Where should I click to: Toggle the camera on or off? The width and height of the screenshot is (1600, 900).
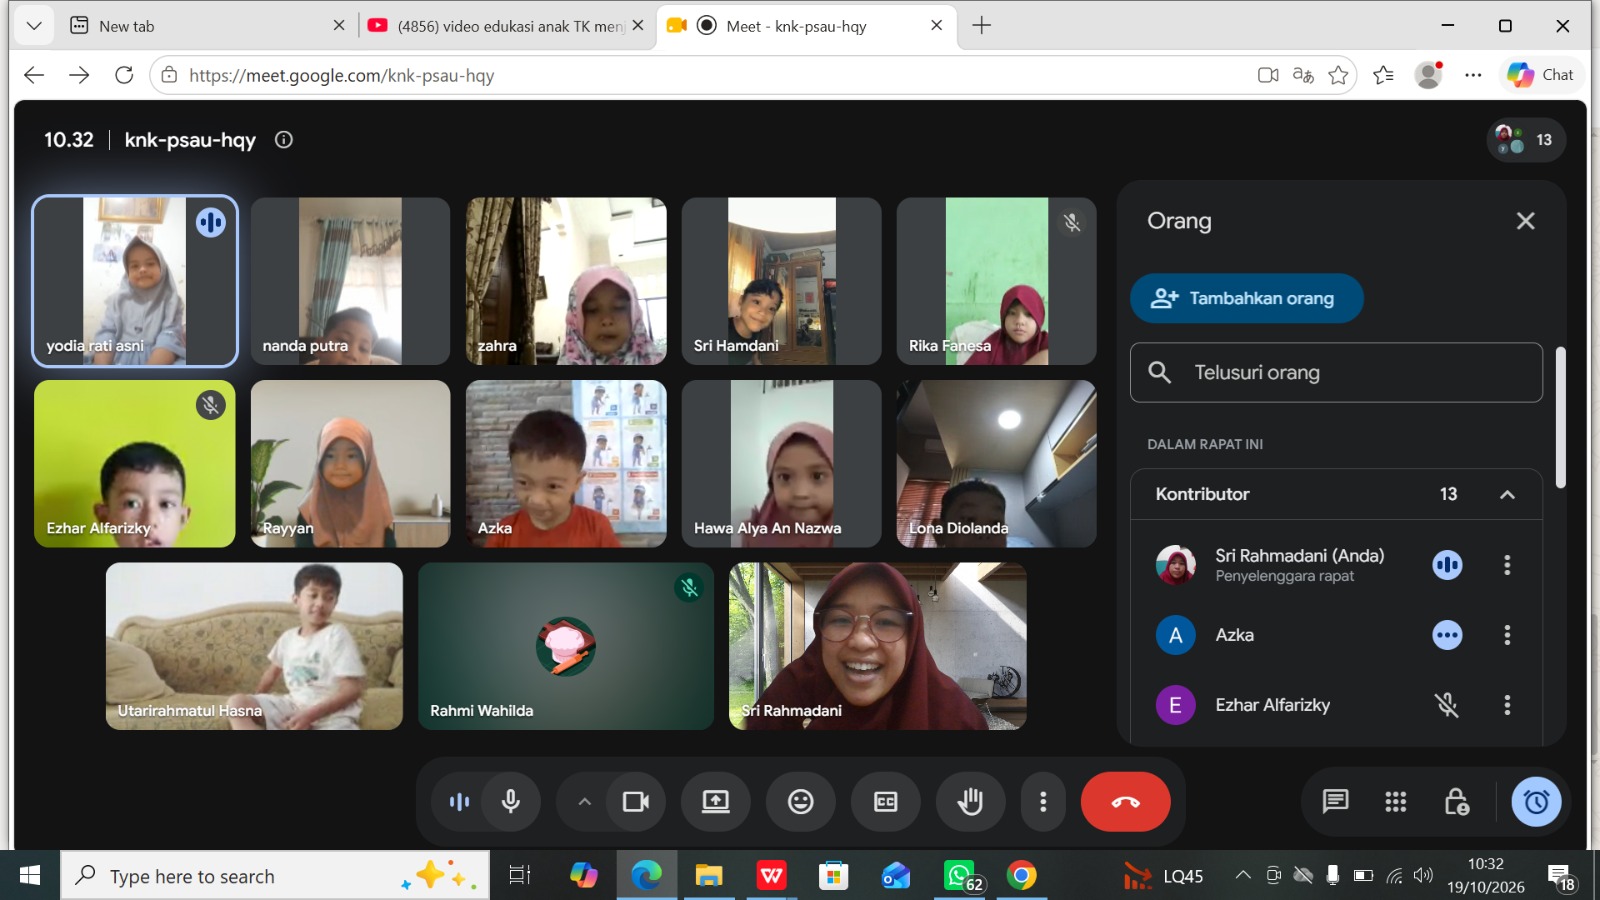point(636,801)
